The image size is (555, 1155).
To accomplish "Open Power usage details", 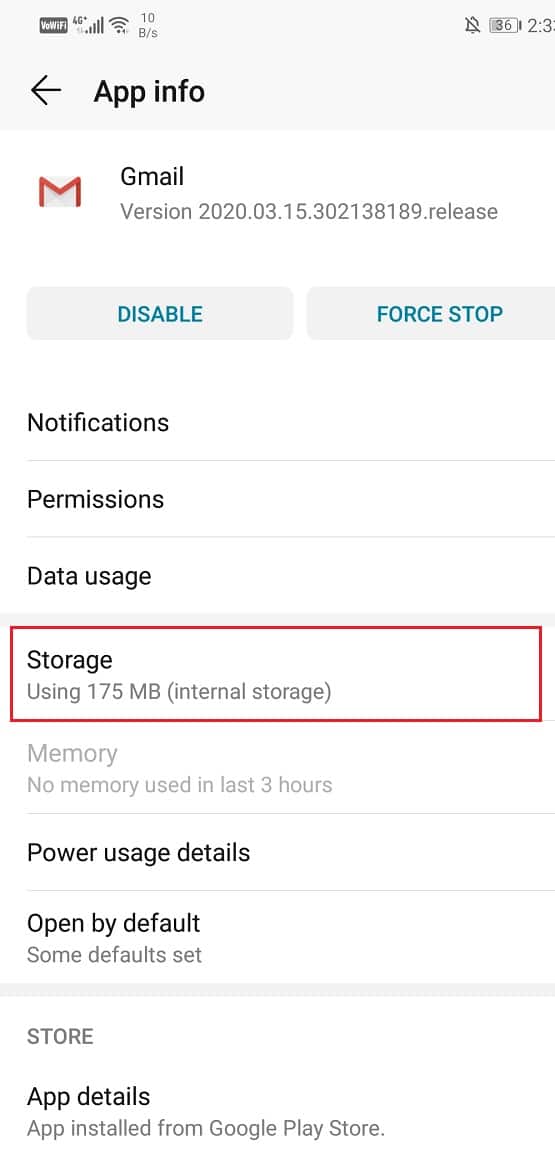I will pos(277,852).
